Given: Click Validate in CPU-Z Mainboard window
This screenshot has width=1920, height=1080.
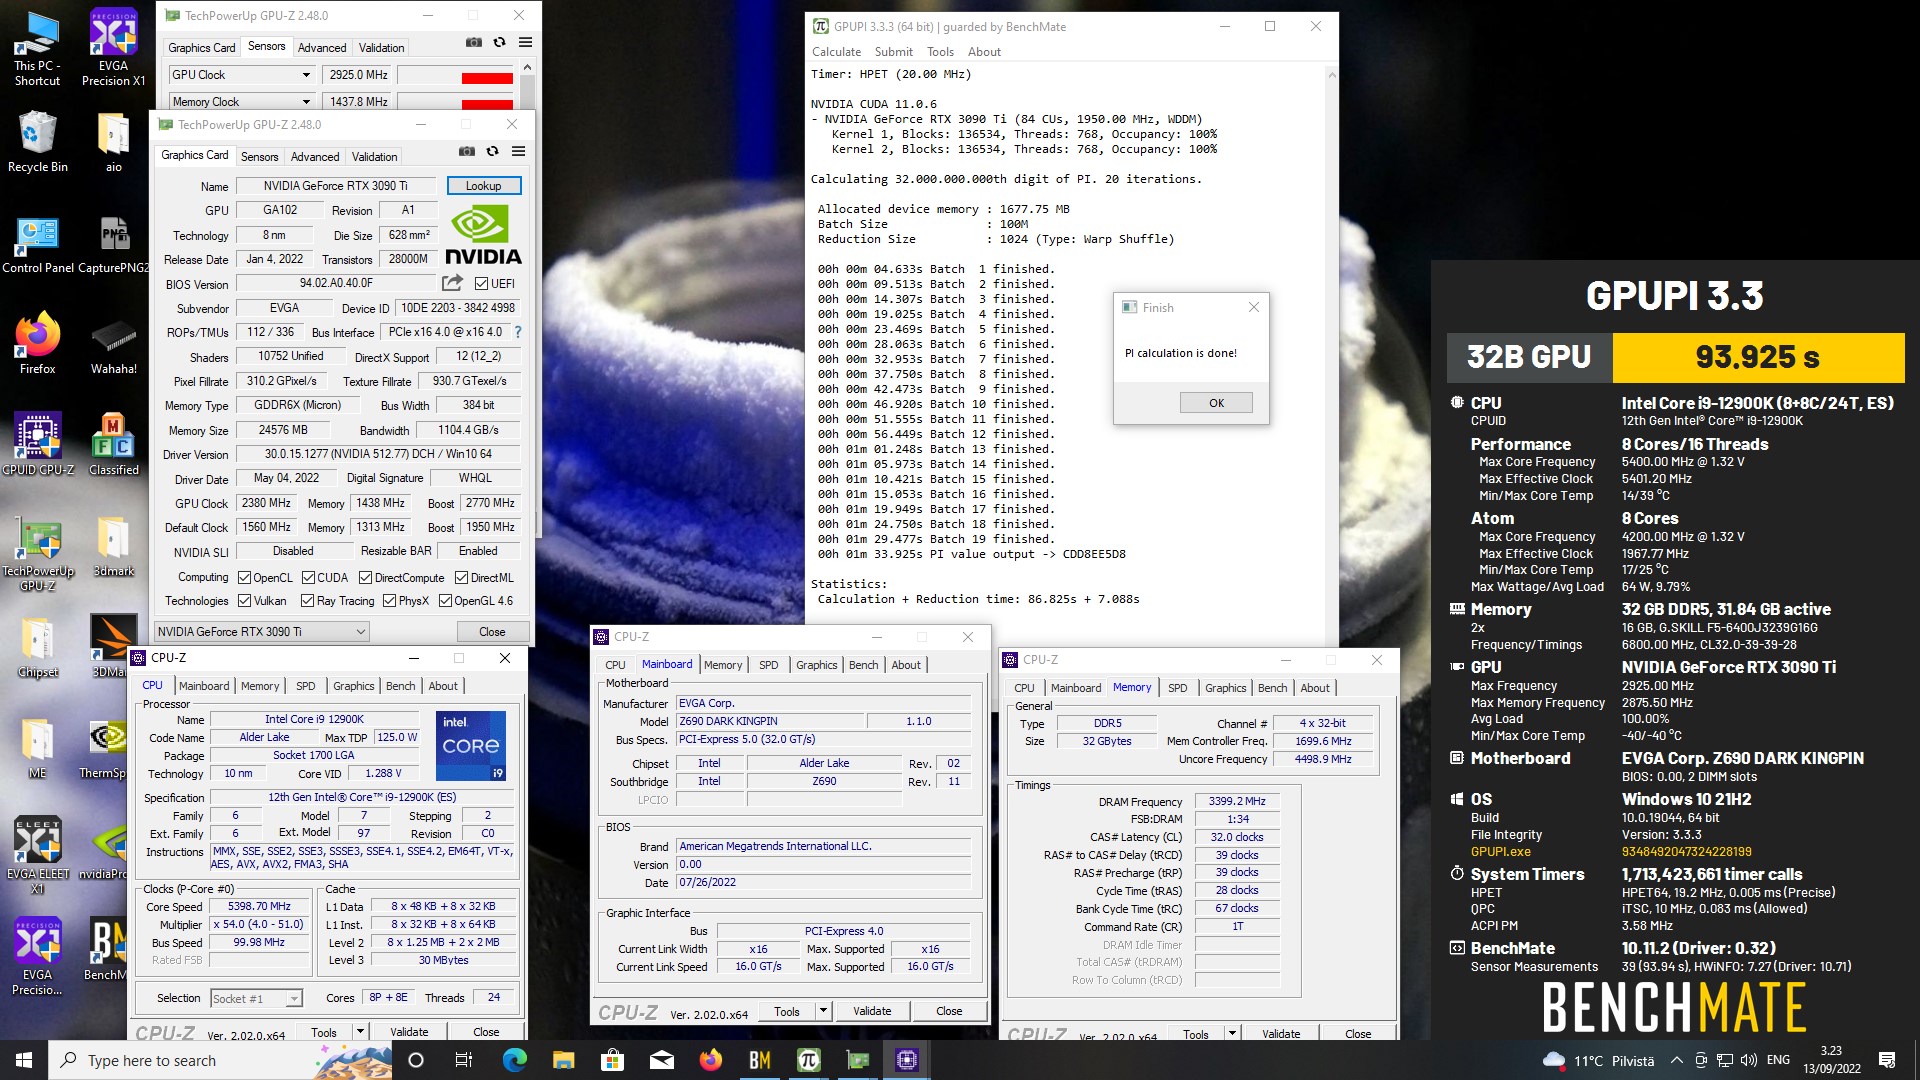Looking at the screenshot, I should 872,1011.
